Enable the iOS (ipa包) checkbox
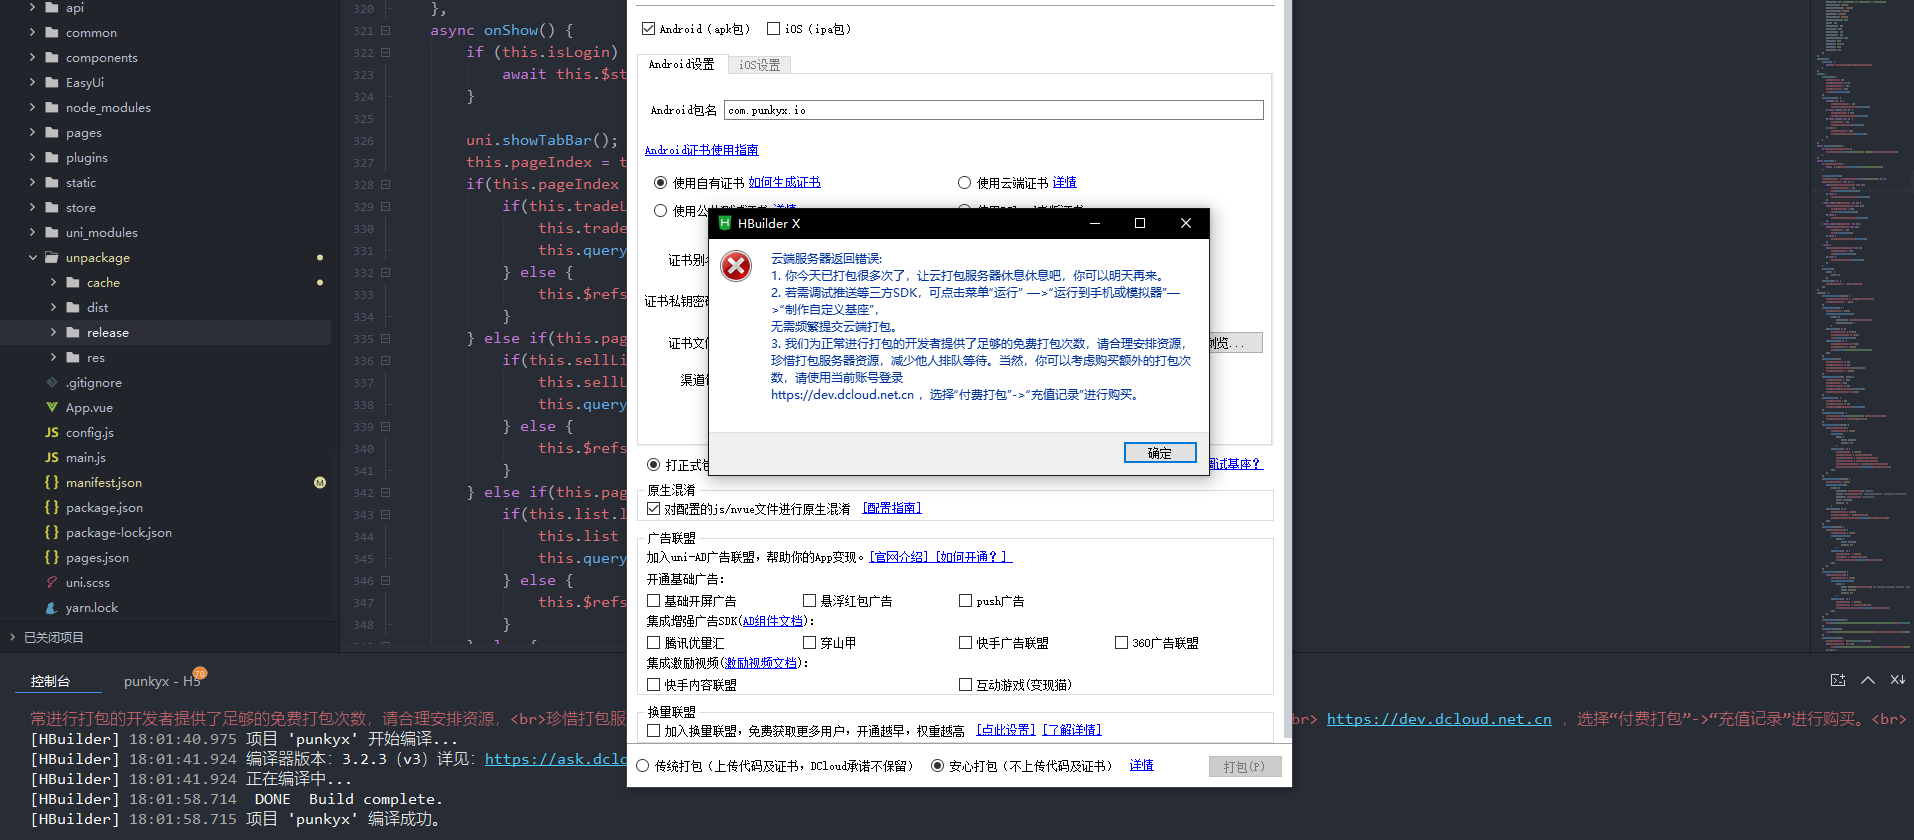The width and height of the screenshot is (1914, 840). [773, 29]
